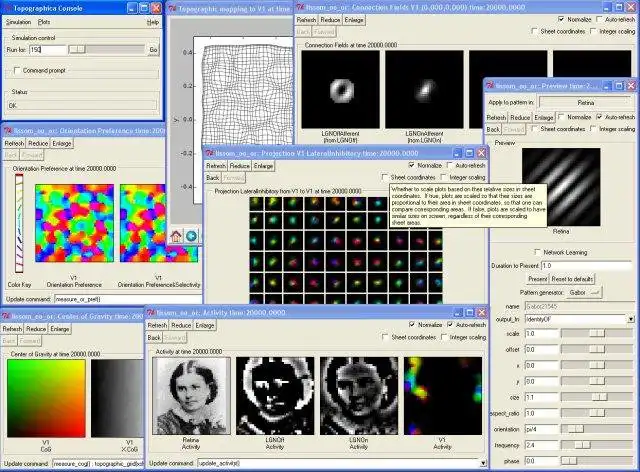The width and height of the screenshot is (640, 472).
Task: Click the V1 Orientation Preference map
Action: coord(74,222)
